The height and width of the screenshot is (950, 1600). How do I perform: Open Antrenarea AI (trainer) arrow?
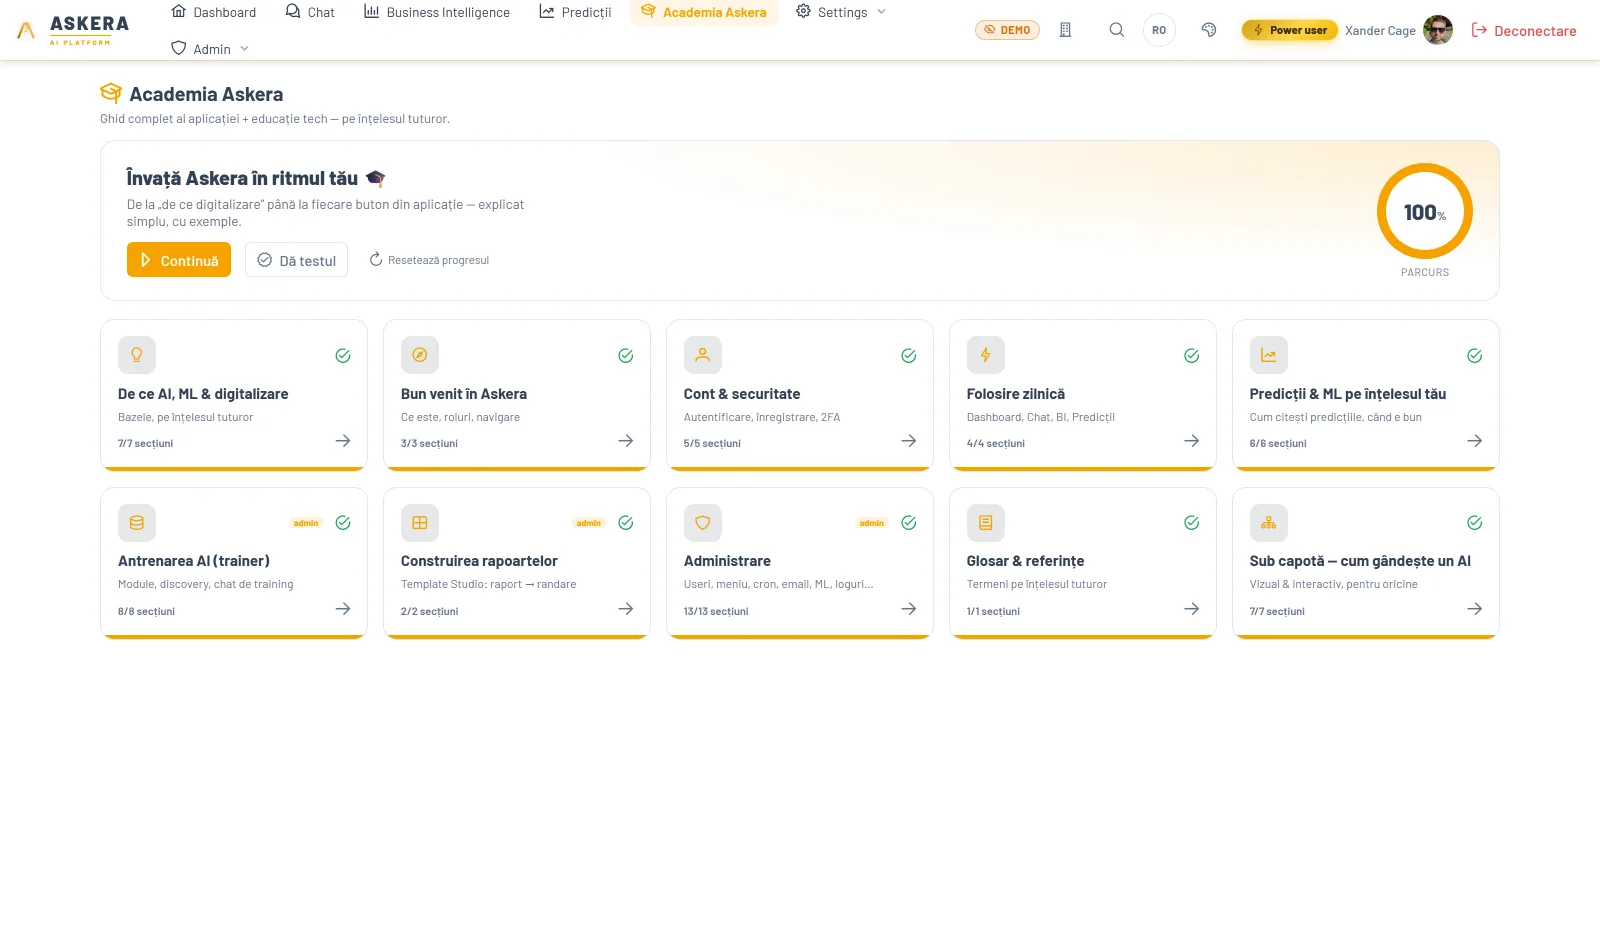click(x=343, y=609)
